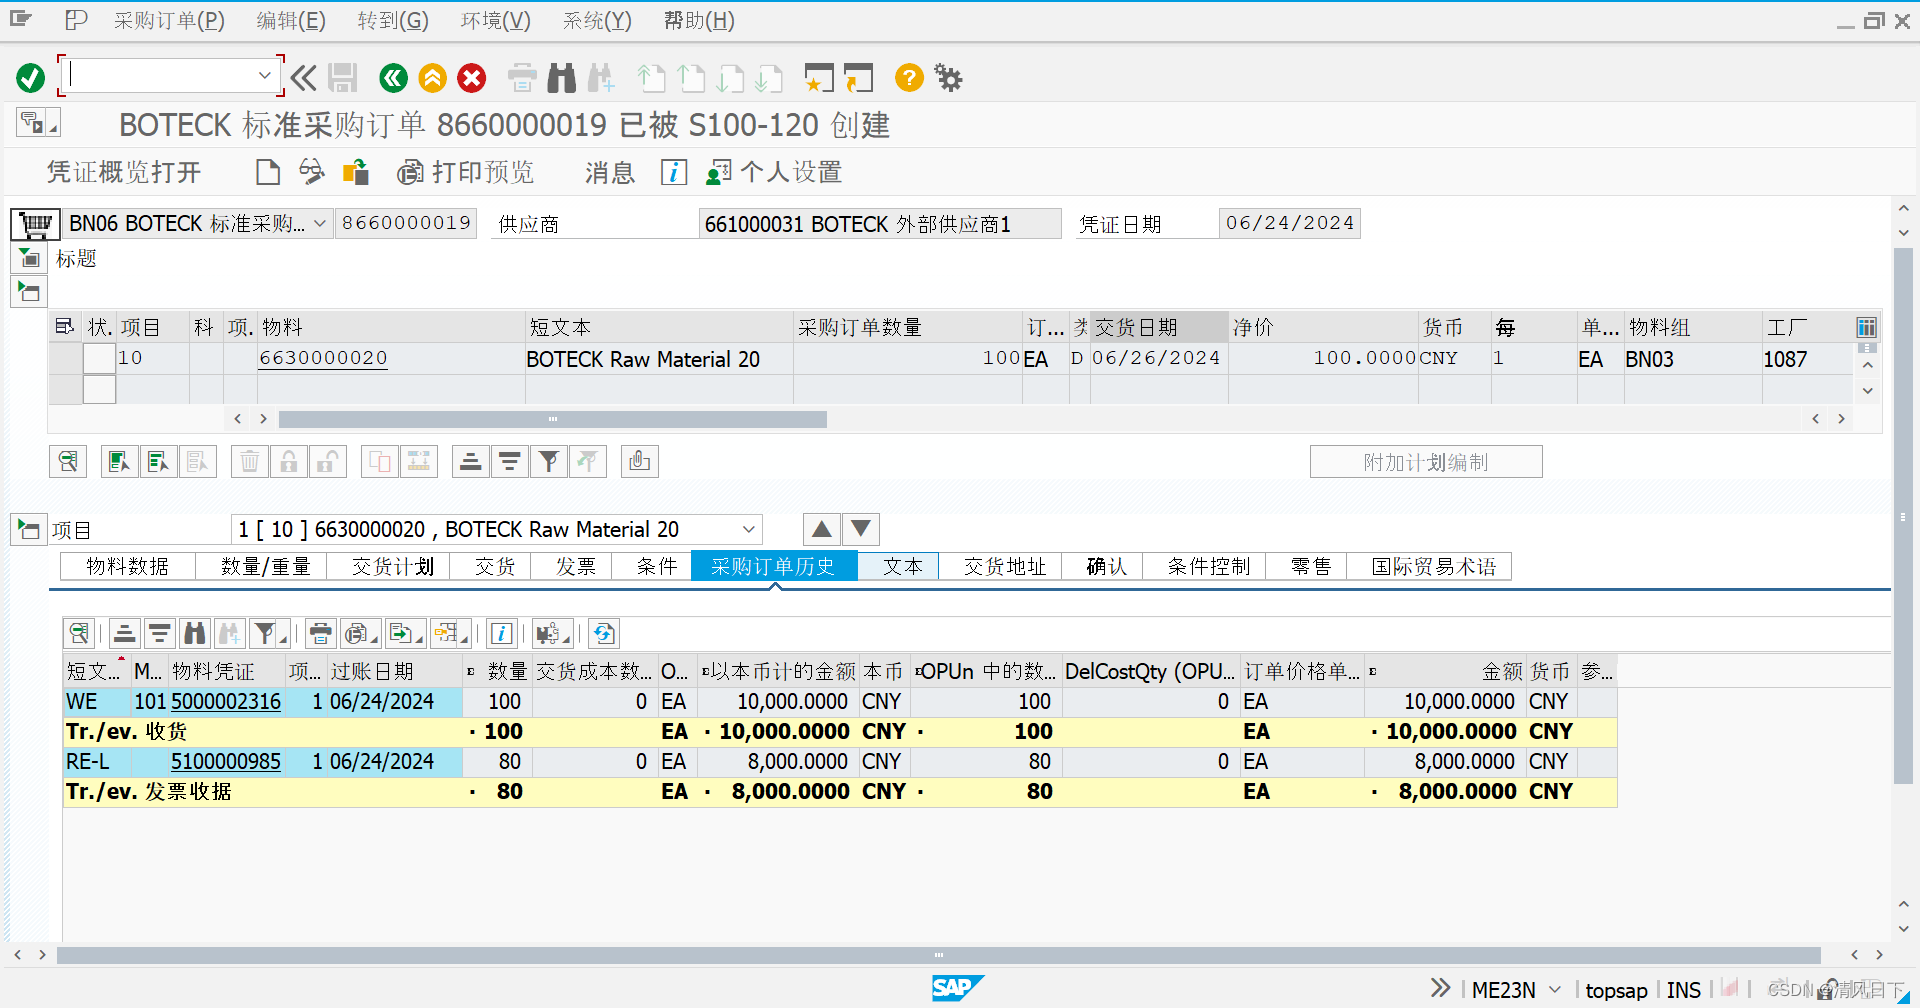
Task: Click the binoculars Find icon in the top toolbar
Action: tap(562, 78)
